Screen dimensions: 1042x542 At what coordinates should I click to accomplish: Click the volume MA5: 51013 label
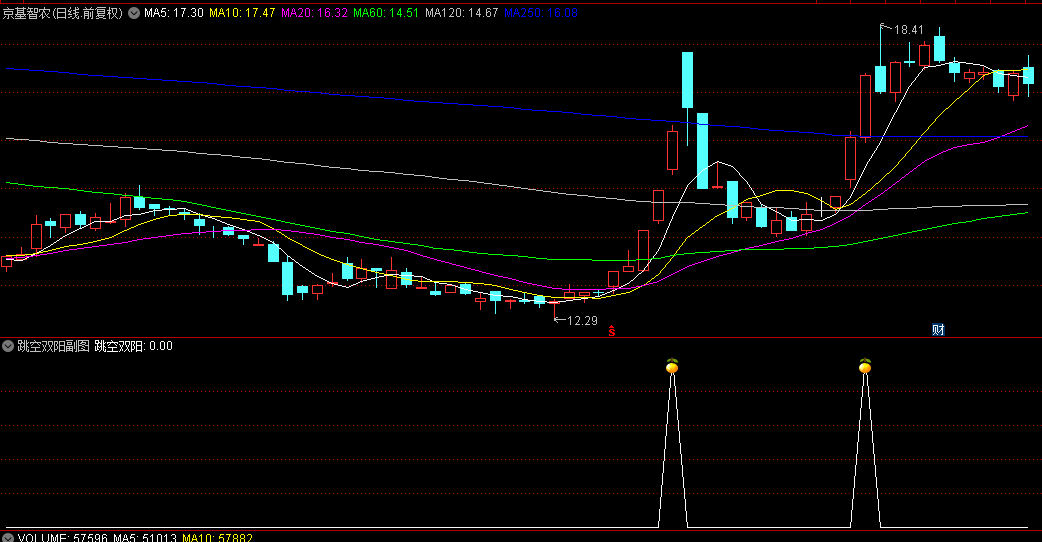pos(145,537)
